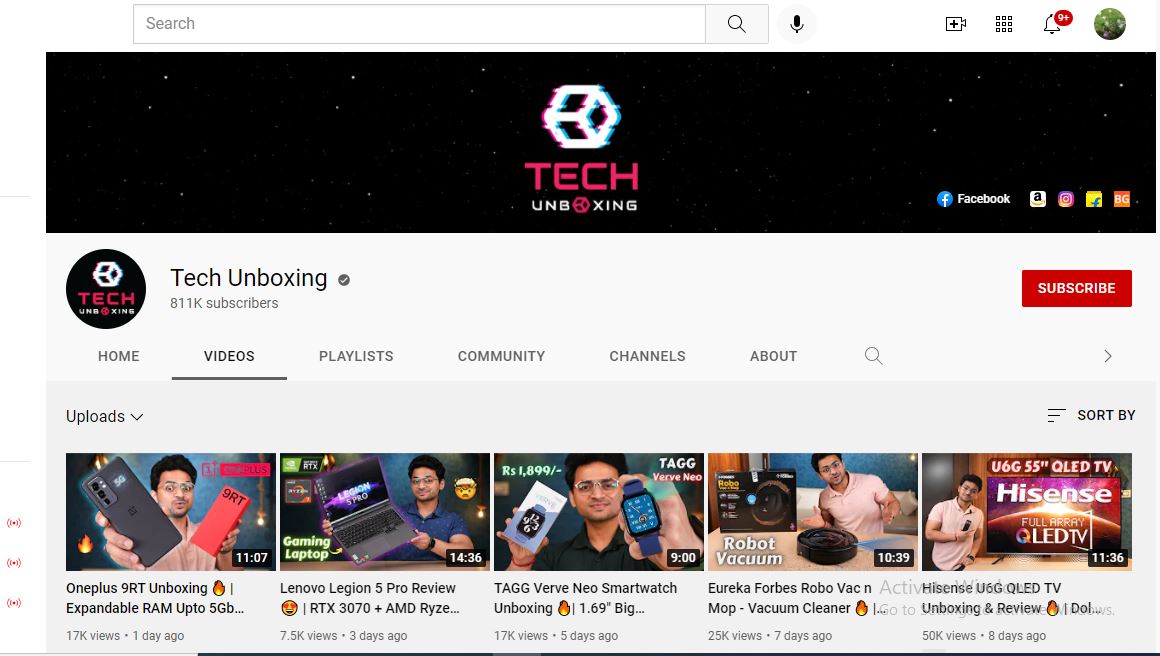Expand the Uploads dropdown
1160x656 pixels.
point(104,416)
